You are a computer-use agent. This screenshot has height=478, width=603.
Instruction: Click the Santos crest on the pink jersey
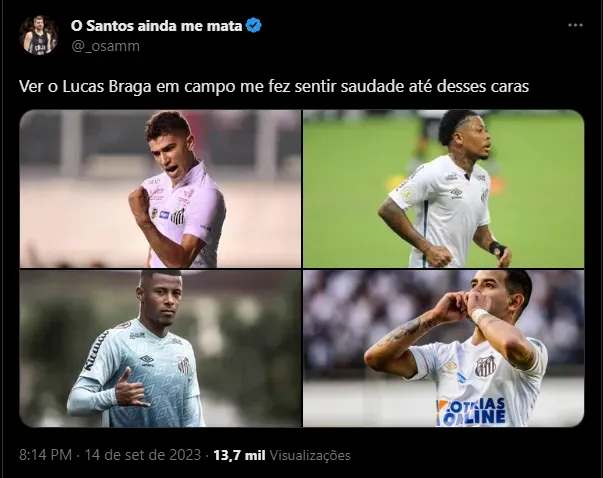pyautogui.click(x=178, y=217)
